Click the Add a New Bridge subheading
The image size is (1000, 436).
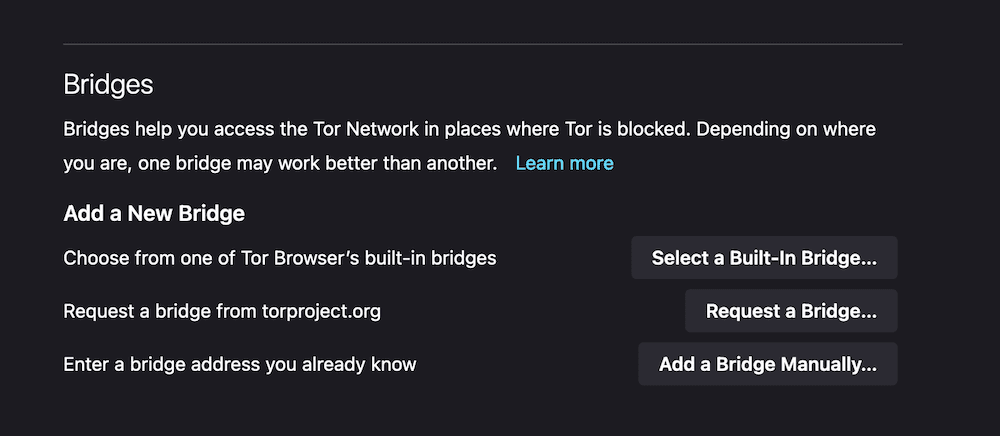pos(154,213)
